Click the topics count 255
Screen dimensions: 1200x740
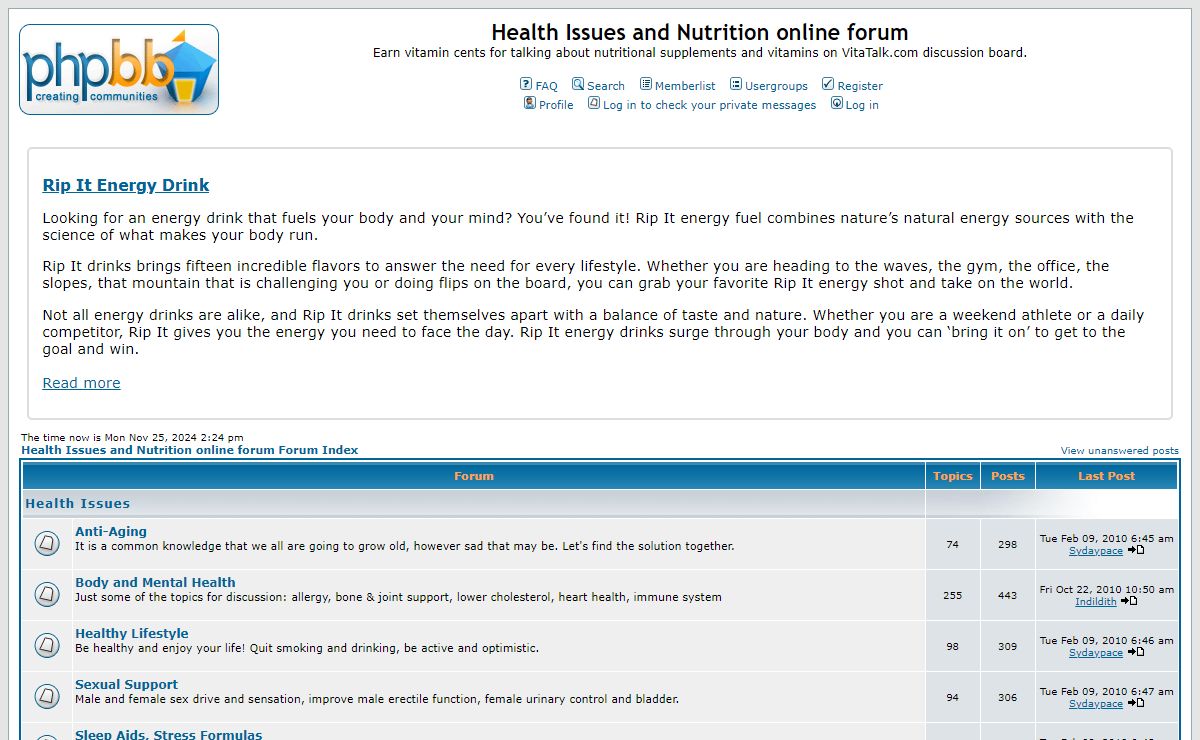(x=952, y=596)
